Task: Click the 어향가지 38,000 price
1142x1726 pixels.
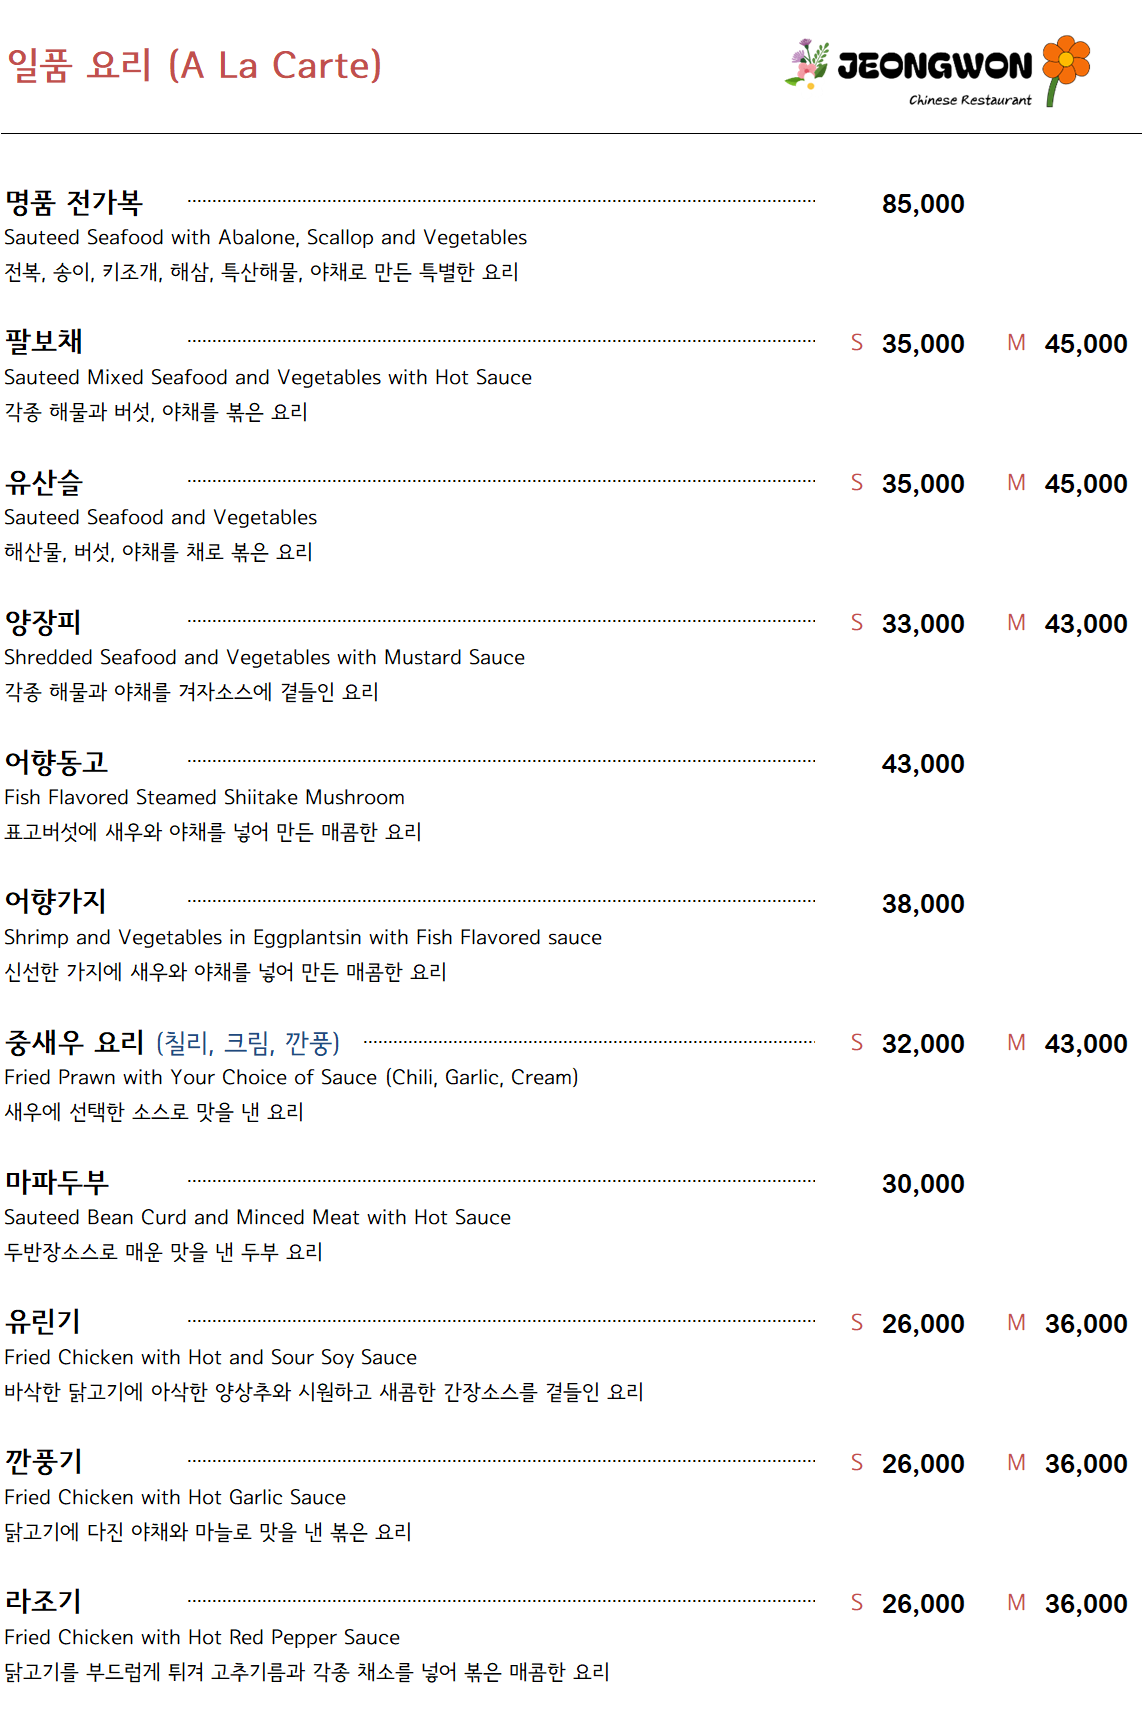Action: click(x=922, y=904)
